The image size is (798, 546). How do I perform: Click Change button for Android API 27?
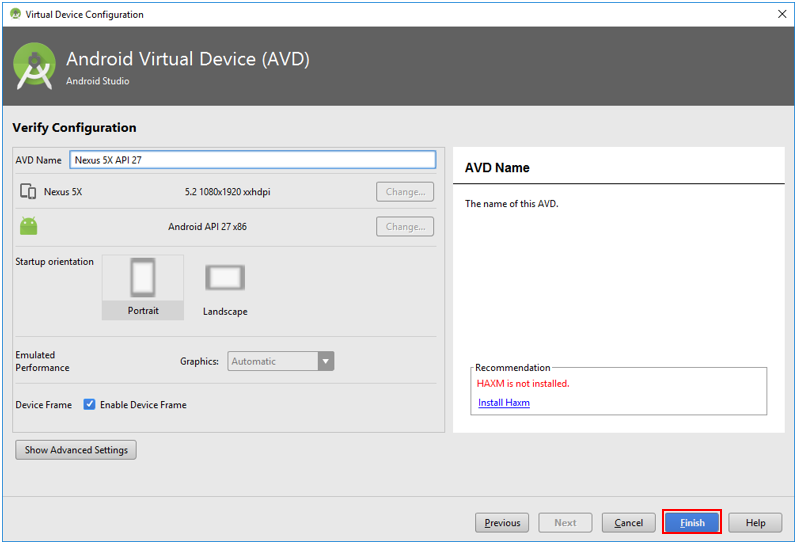point(405,227)
